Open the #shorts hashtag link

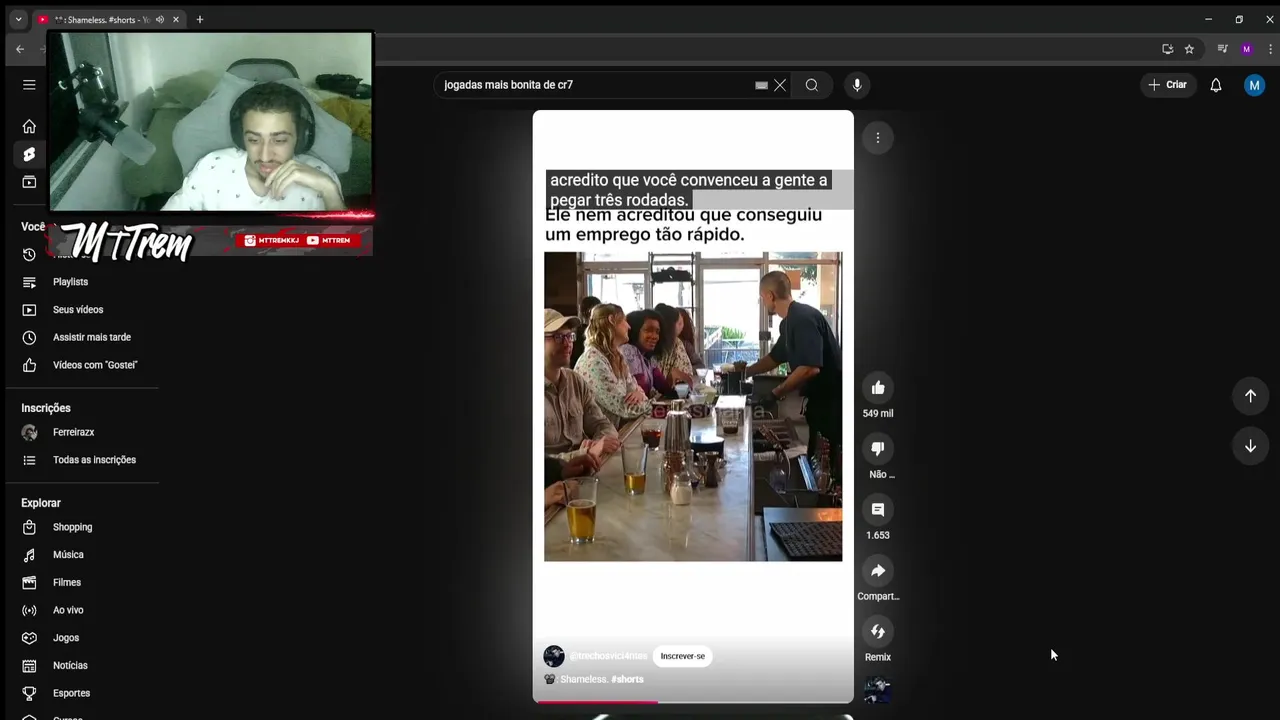tap(627, 679)
